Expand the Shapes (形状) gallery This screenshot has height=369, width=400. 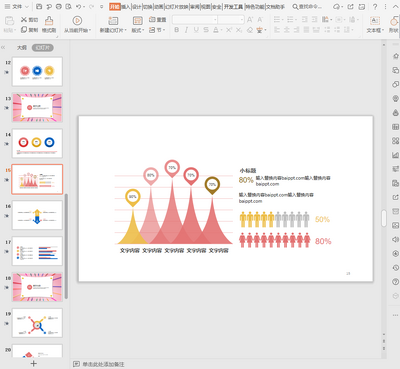(394, 24)
